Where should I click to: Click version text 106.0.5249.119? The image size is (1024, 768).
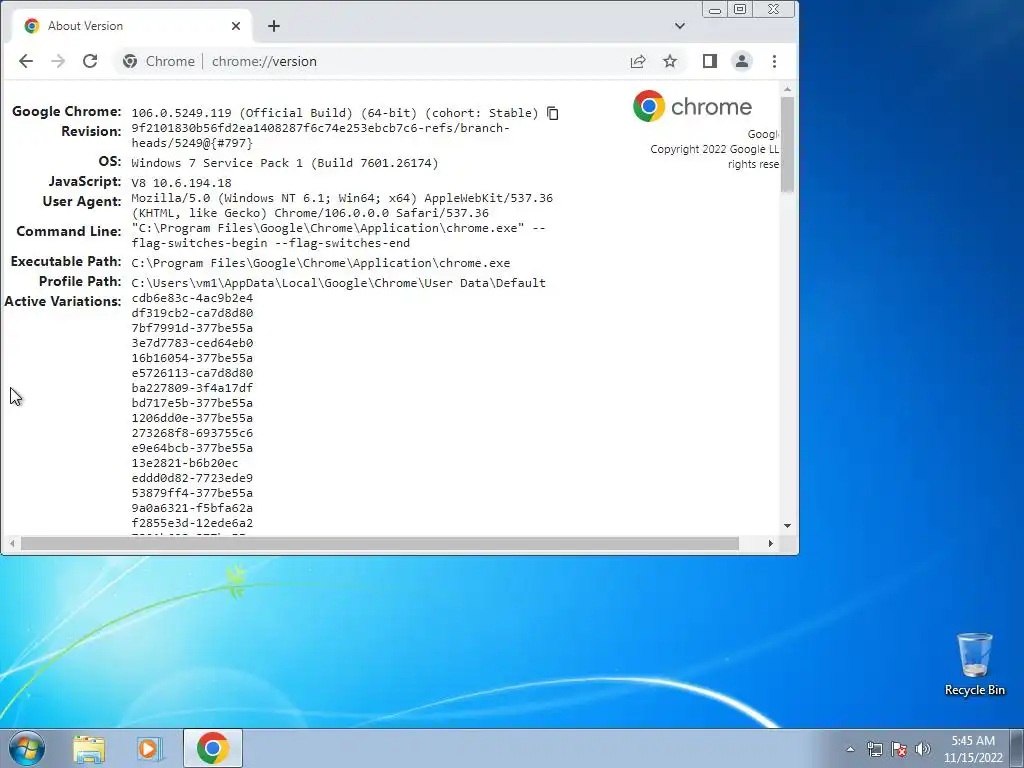(182, 113)
